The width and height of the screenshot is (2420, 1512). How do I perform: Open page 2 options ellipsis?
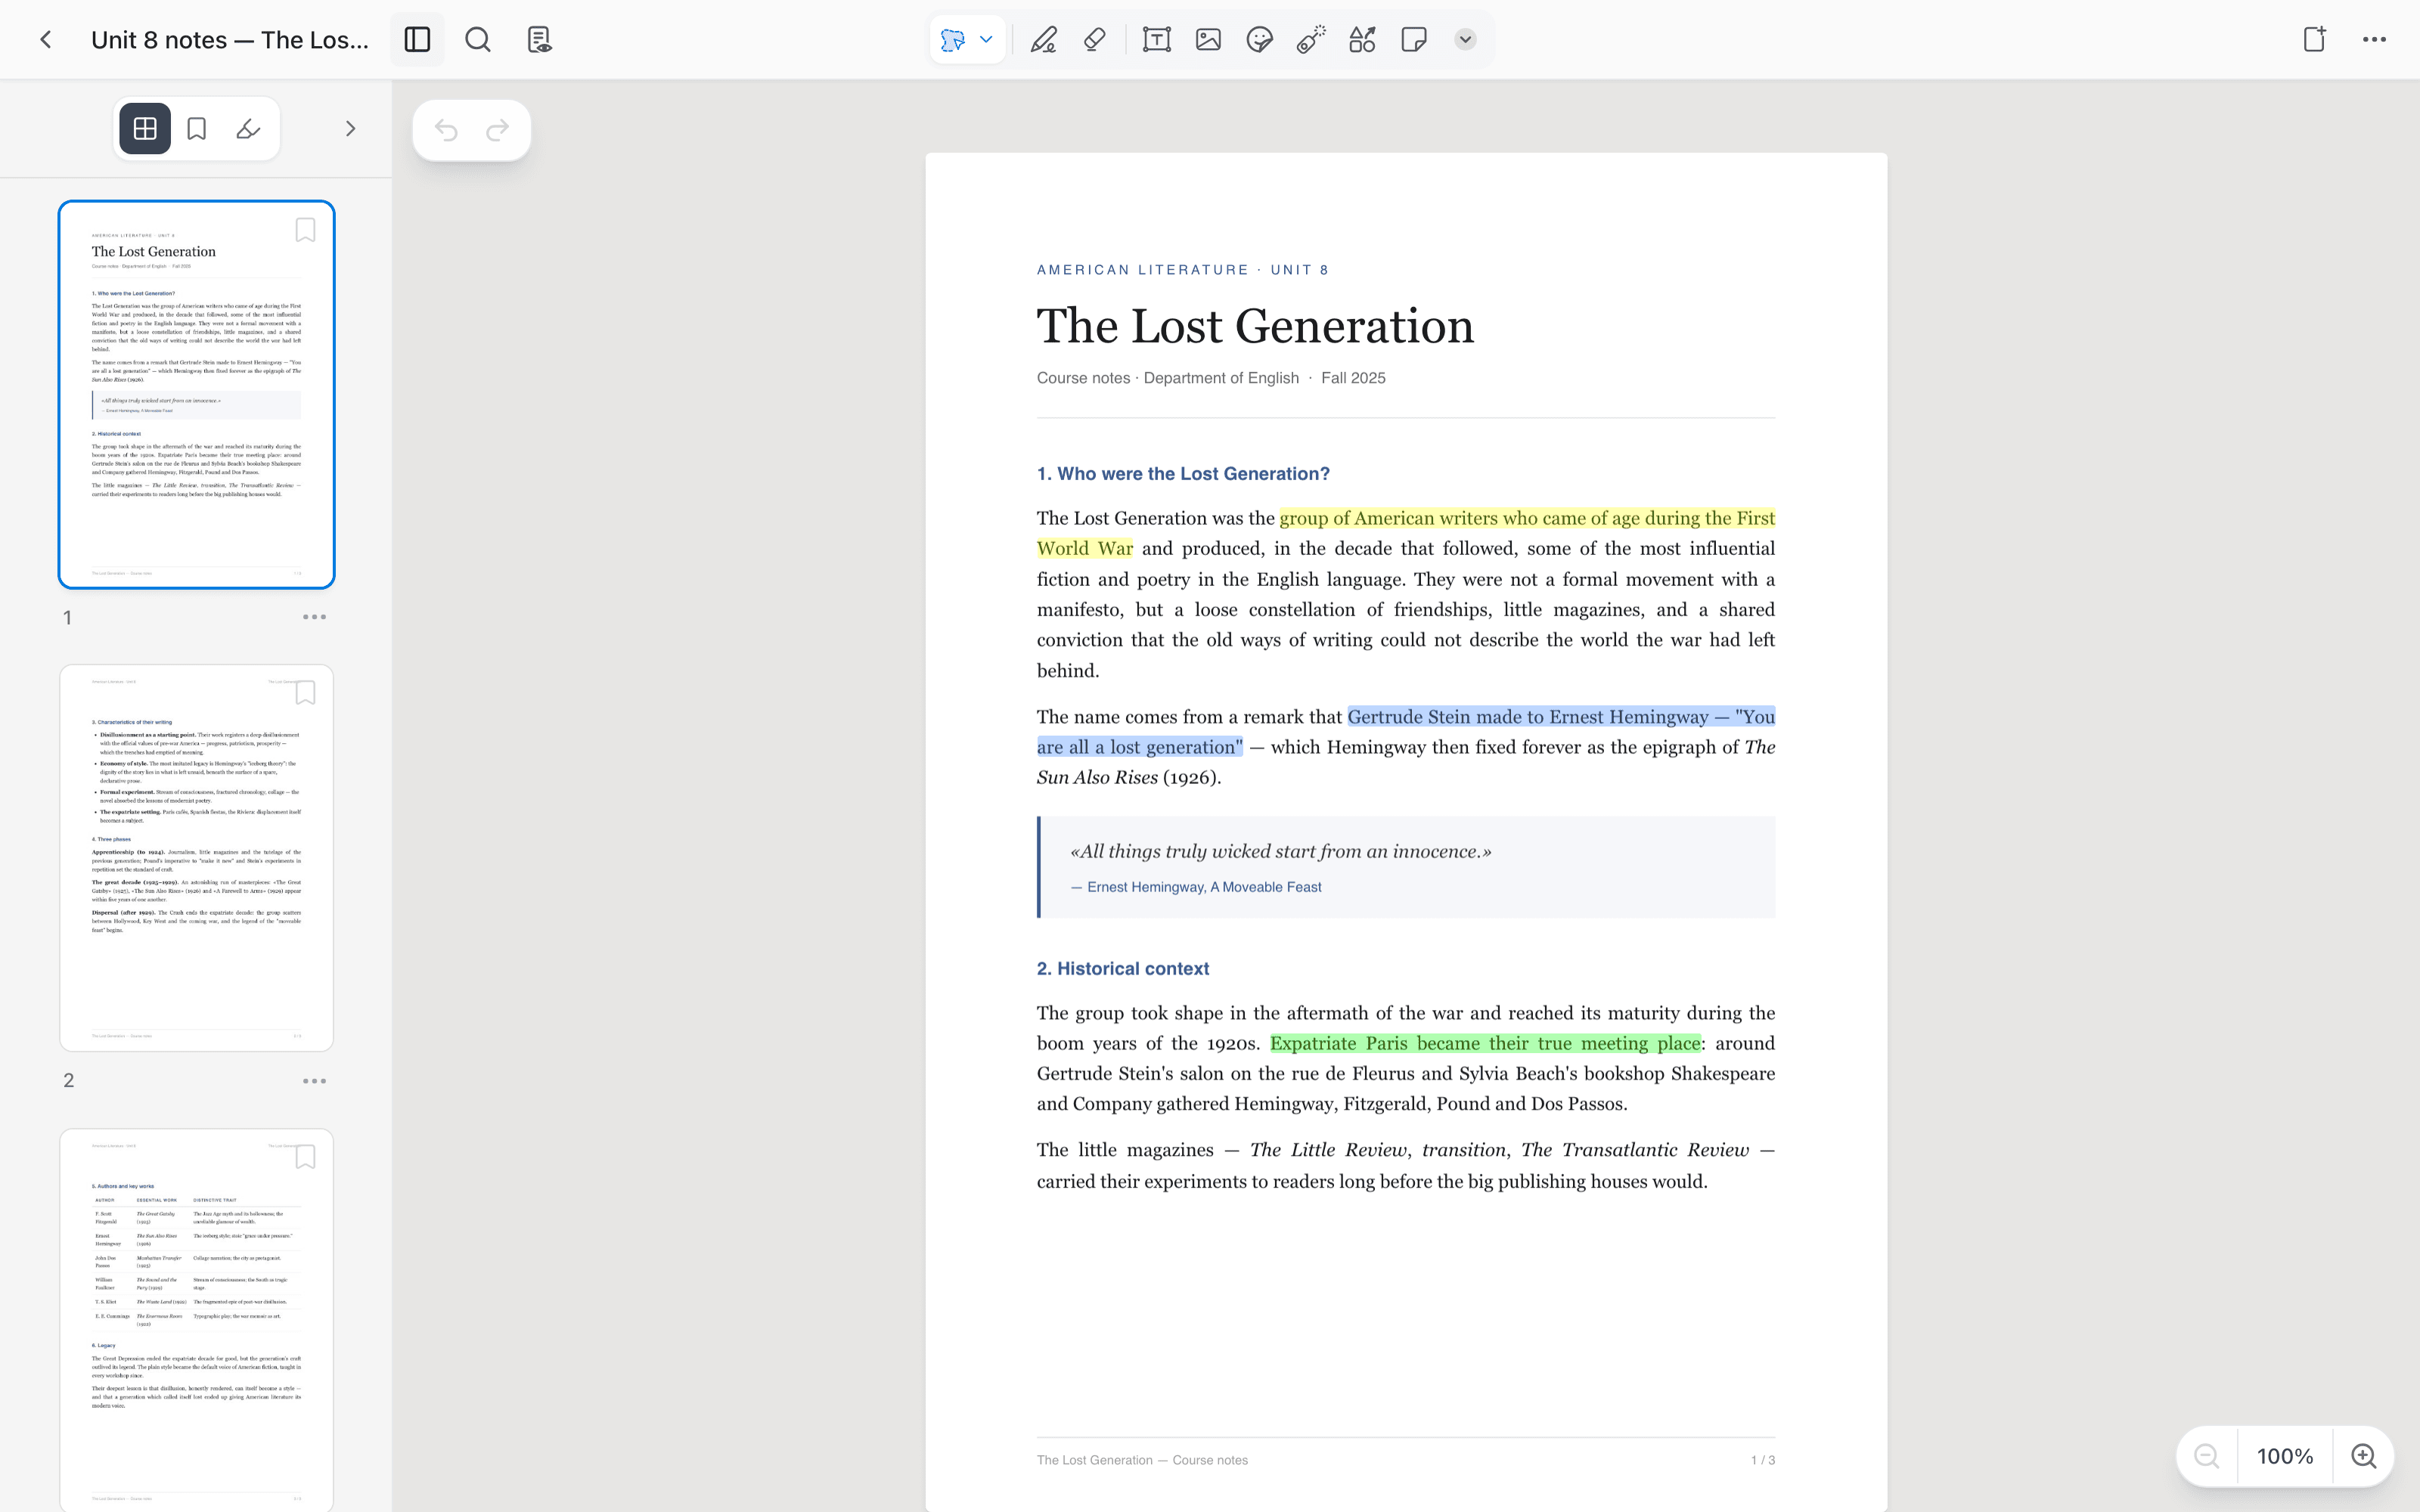coord(314,1081)
